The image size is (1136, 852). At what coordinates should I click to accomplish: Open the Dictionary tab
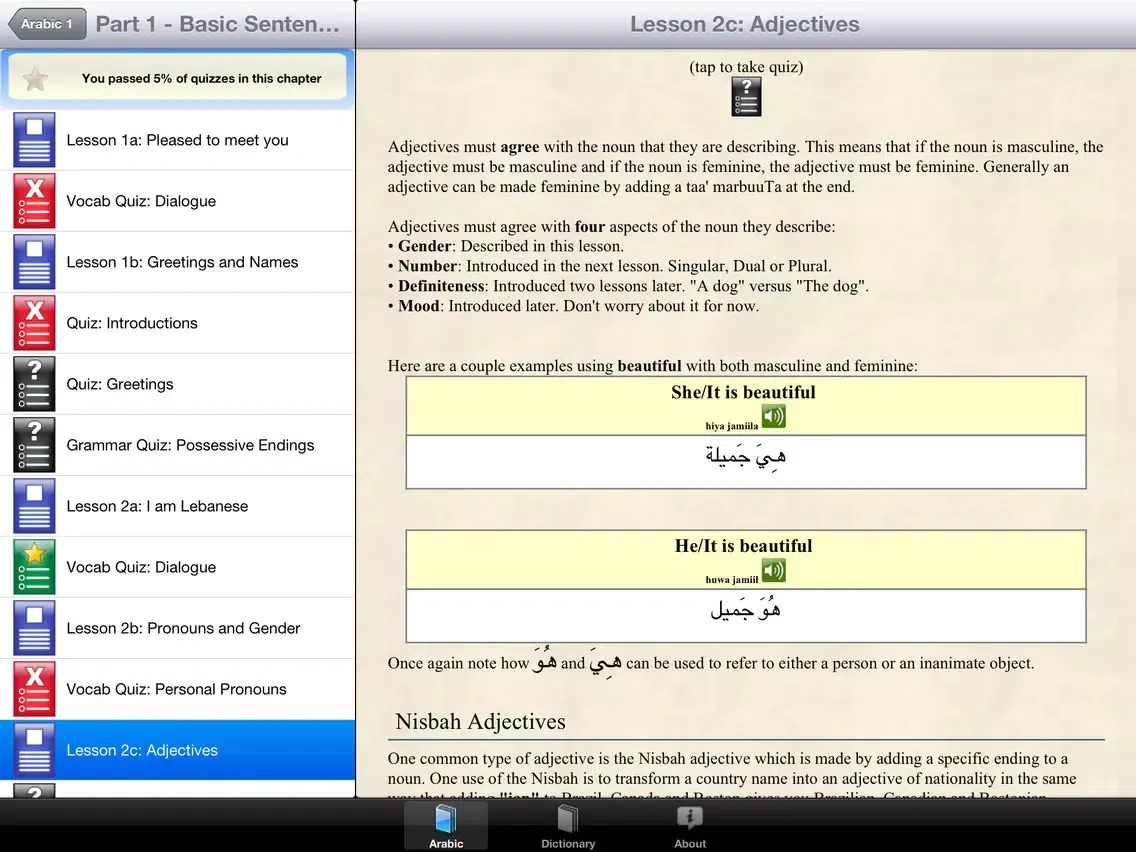coord(568,826)
